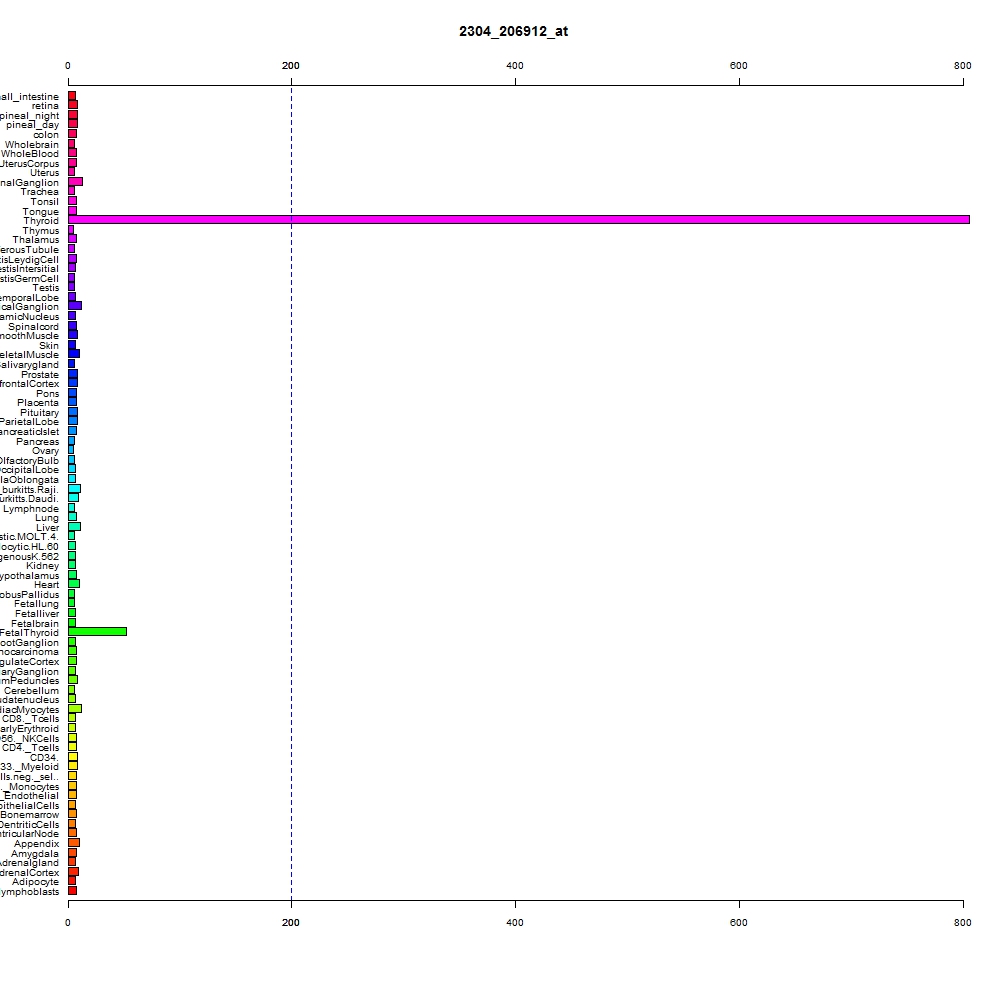Viewport: 1000px width, 1000px height.
Task: Click the top axis 800 tick label
Action: tap(962, 66)
